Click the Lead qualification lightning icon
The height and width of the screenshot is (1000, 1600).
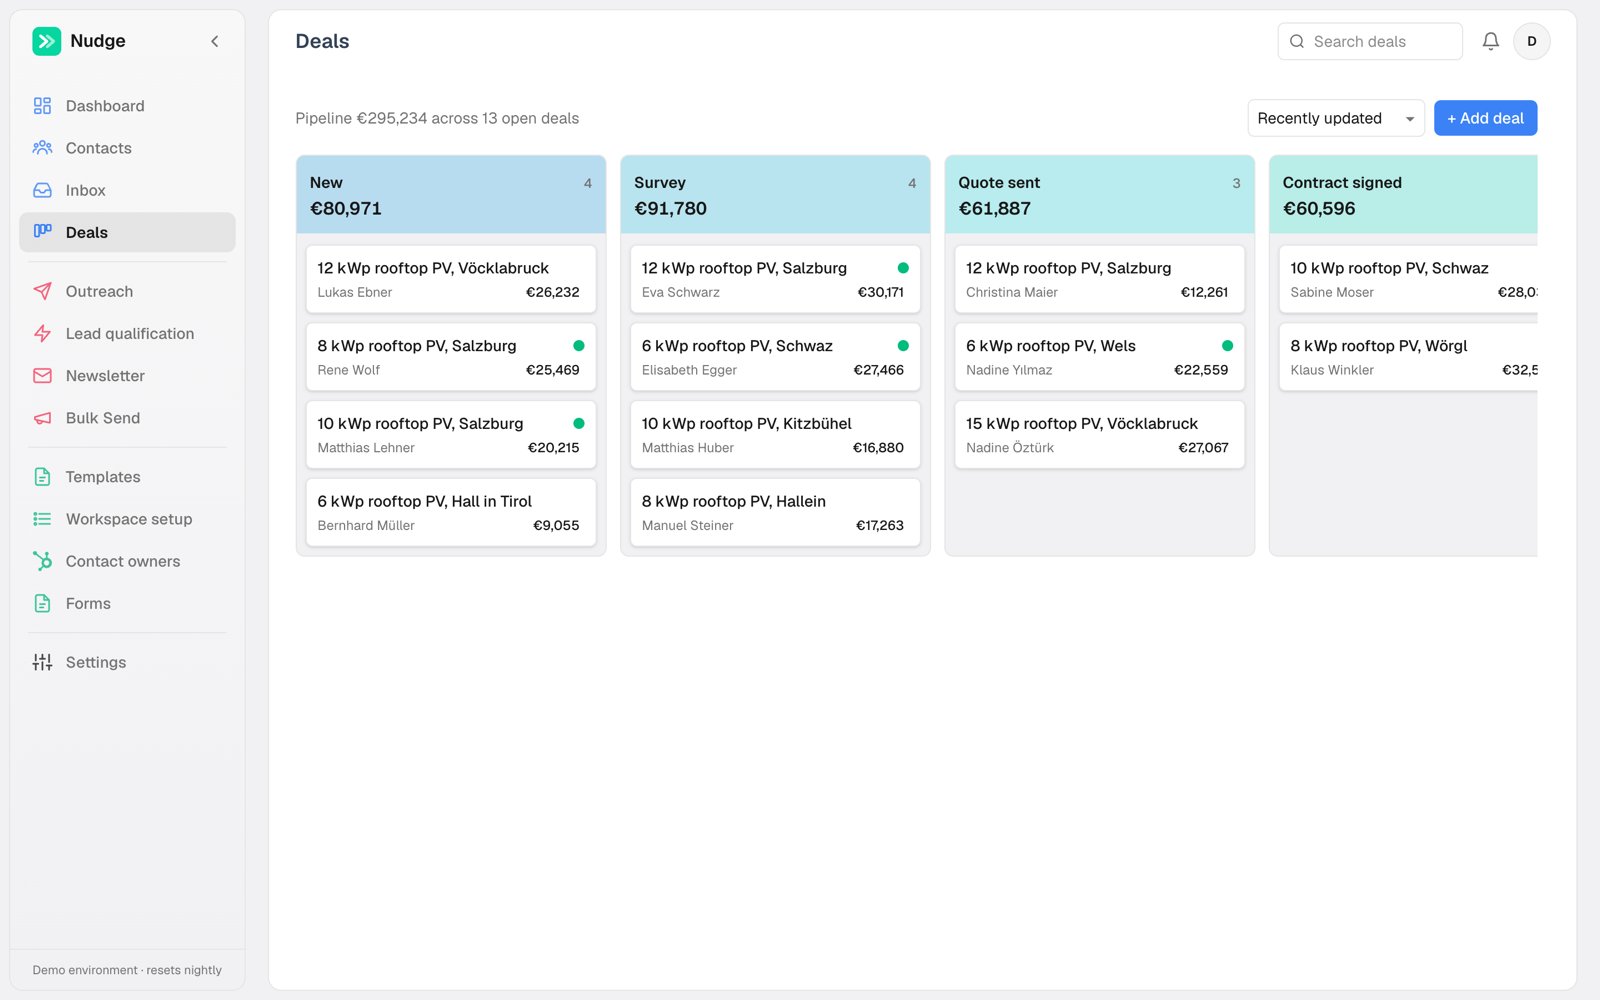click(42, 333)
